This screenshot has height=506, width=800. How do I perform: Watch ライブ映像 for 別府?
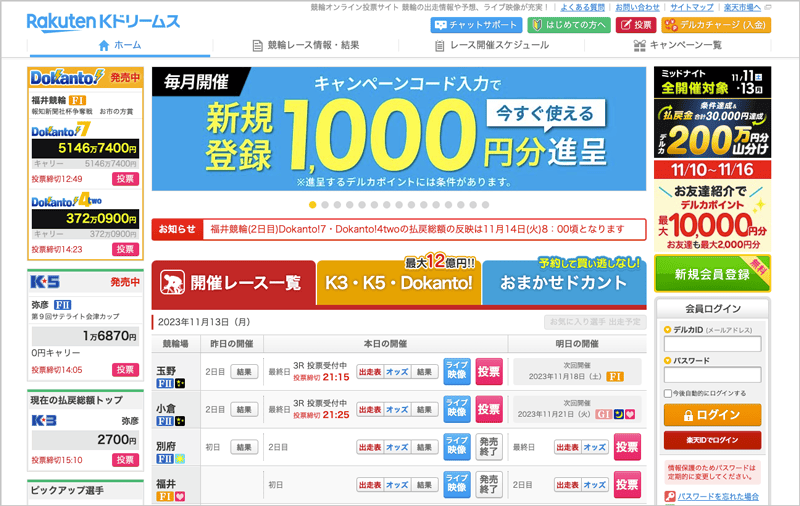click(457, 446)
